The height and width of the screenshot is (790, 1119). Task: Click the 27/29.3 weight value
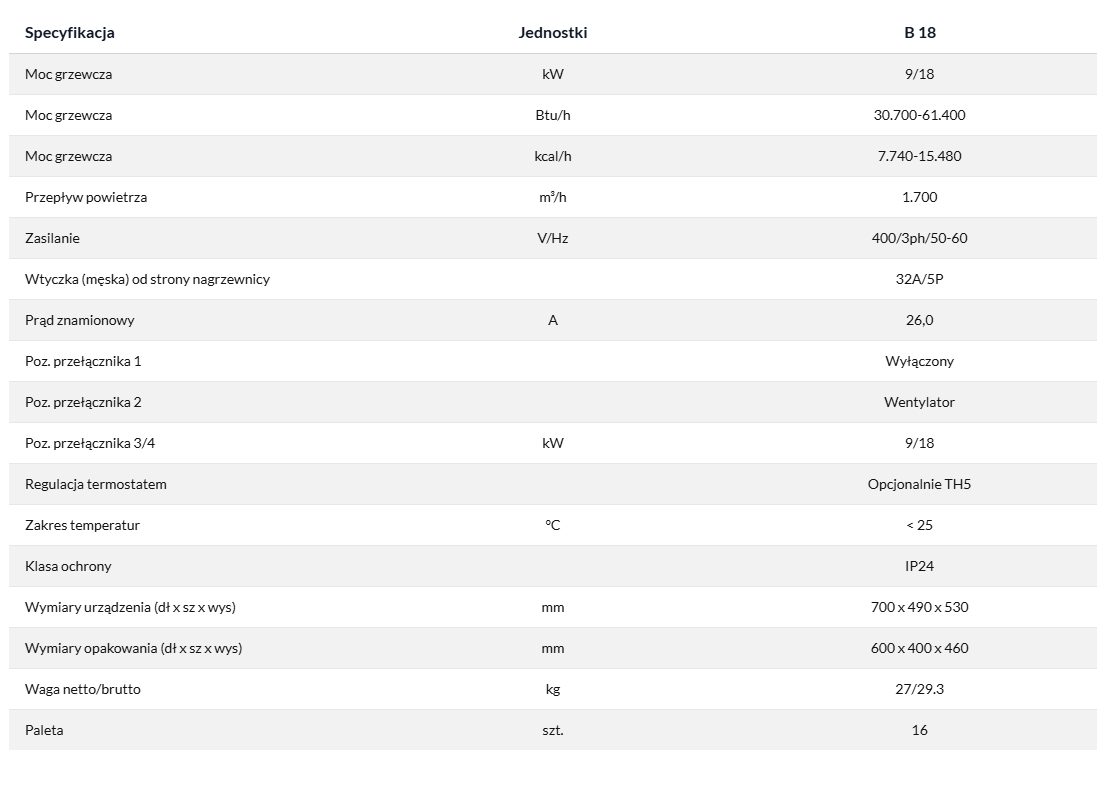click(x=919, y=689)
